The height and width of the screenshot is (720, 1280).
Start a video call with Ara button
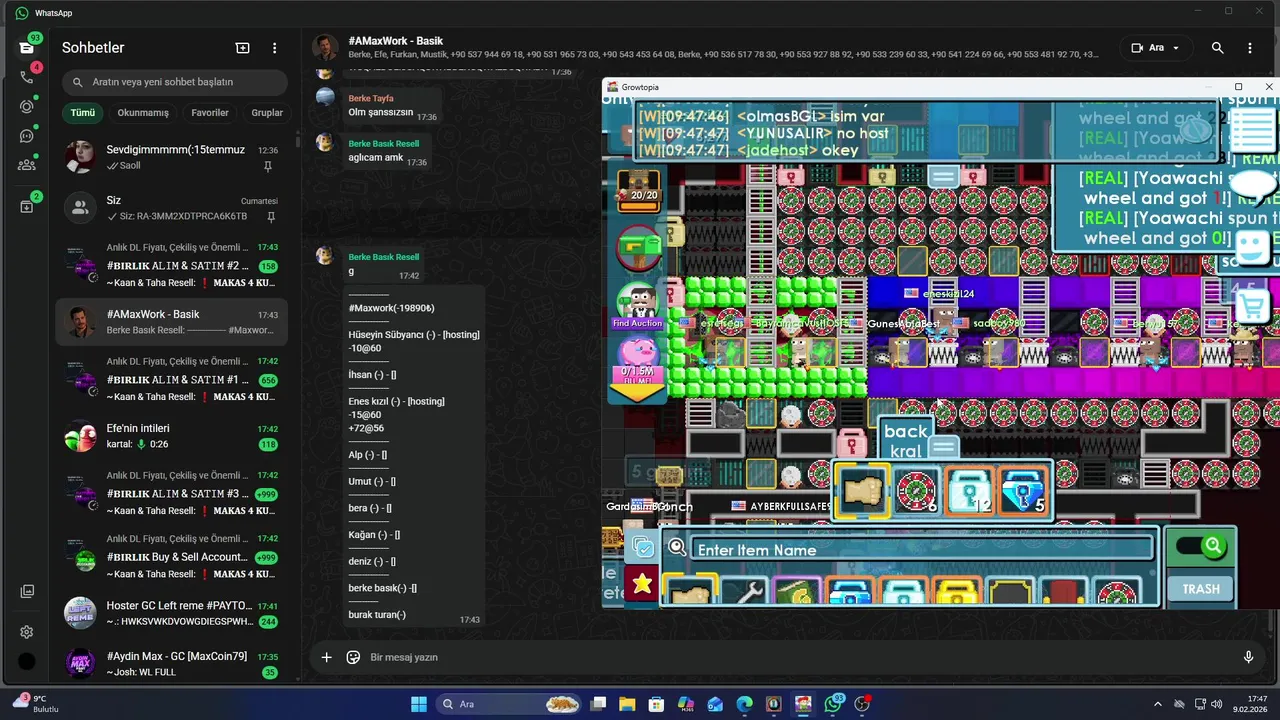tap(1148, 48)
